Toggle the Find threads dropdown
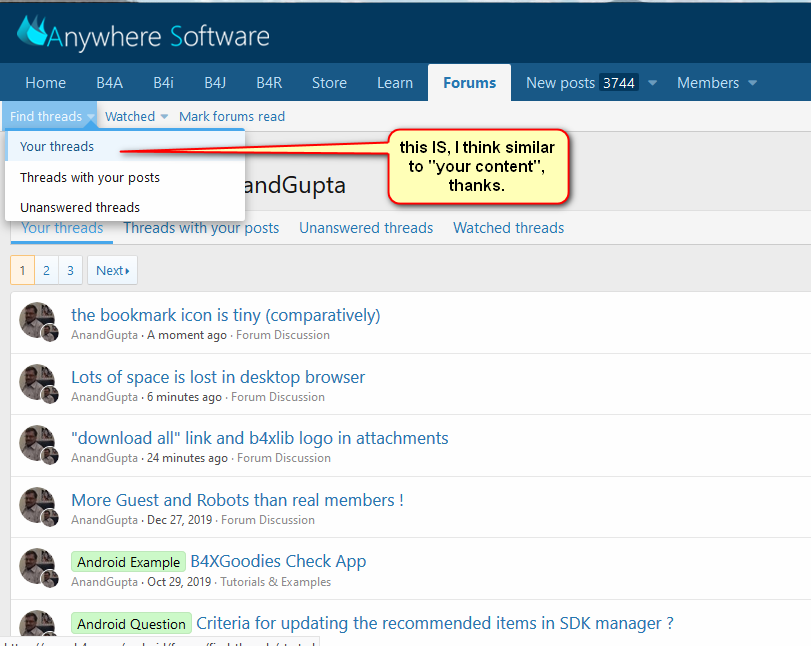This screenshot has width=811, height=646. [50, 116]
